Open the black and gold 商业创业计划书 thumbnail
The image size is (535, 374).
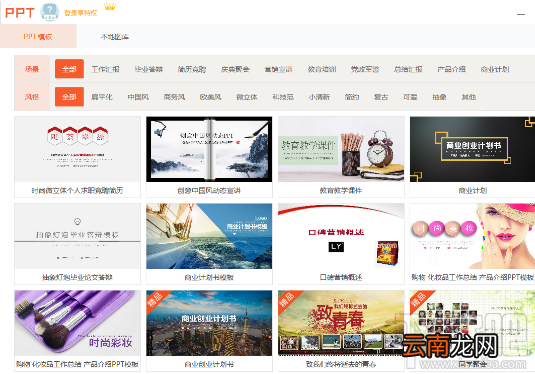(x=473, y=149)
